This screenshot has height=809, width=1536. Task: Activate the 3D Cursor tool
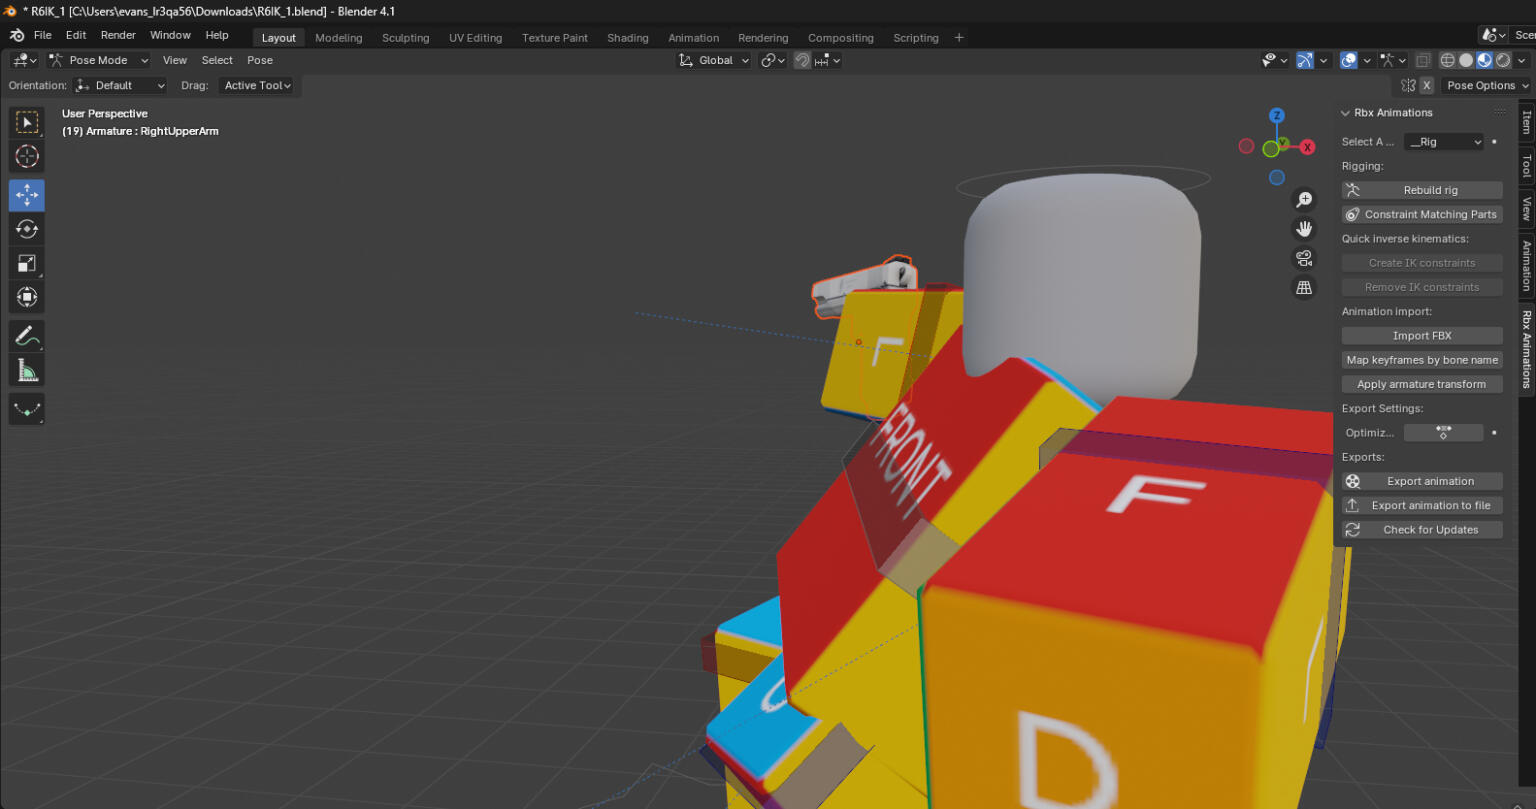click(x=27, y=156)
